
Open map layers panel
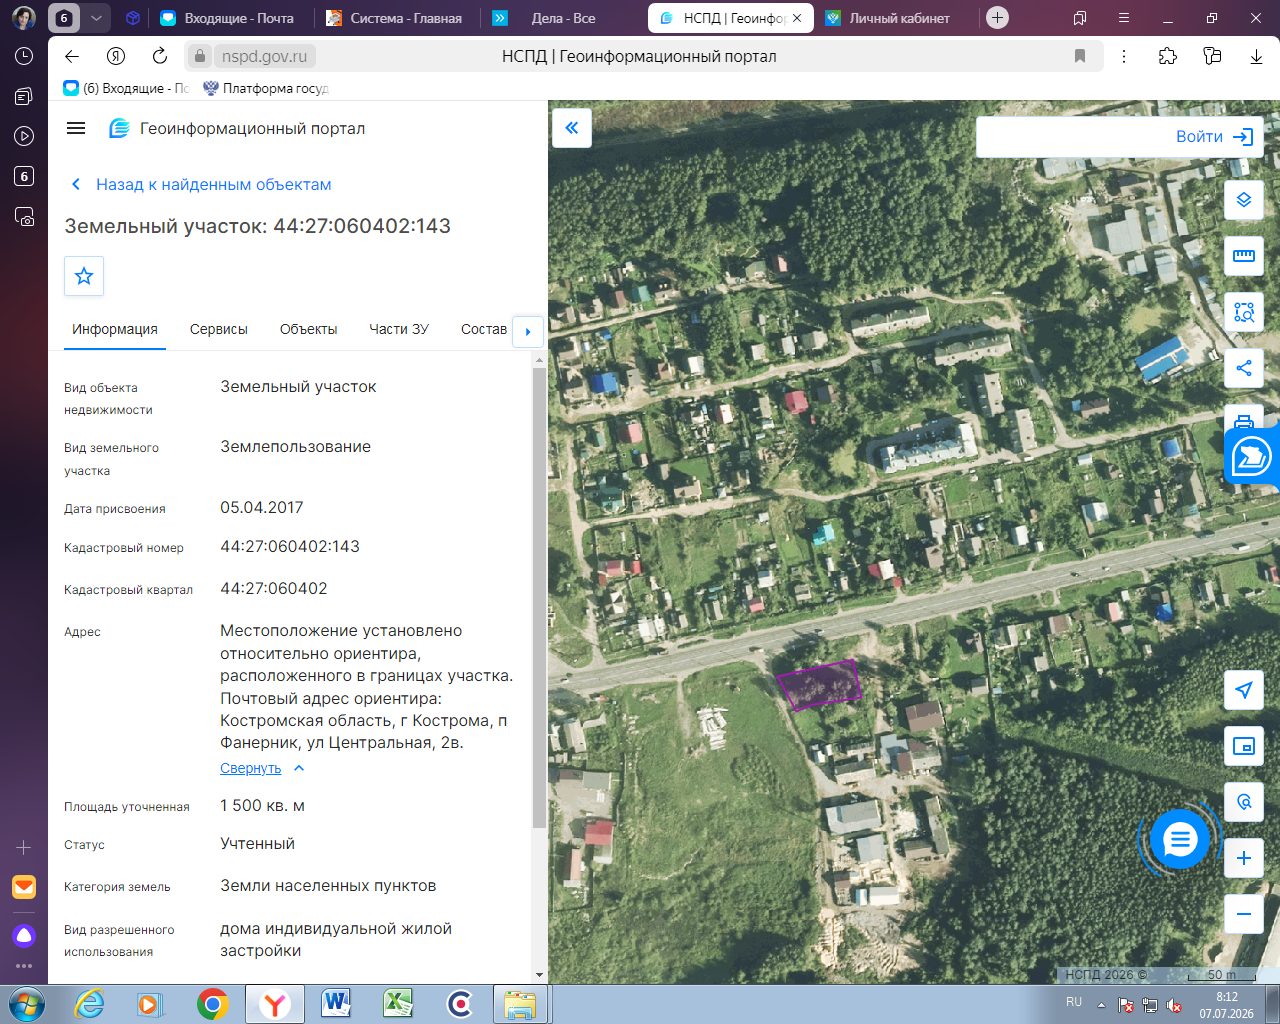click(x=1244, y=200)
